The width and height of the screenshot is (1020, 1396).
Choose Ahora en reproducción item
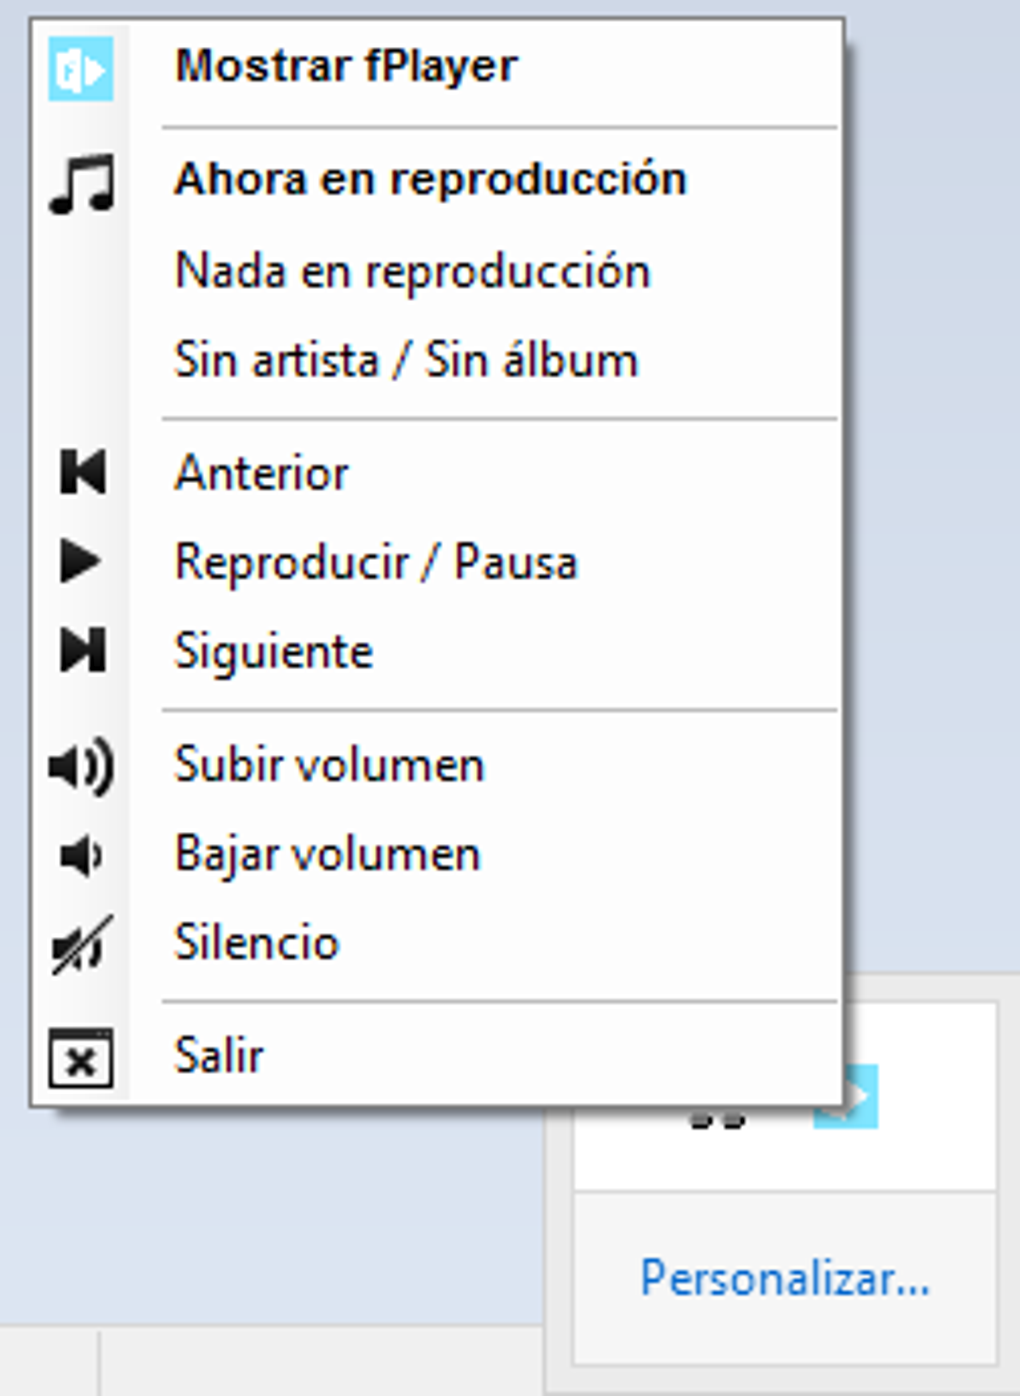click(430, 180)
